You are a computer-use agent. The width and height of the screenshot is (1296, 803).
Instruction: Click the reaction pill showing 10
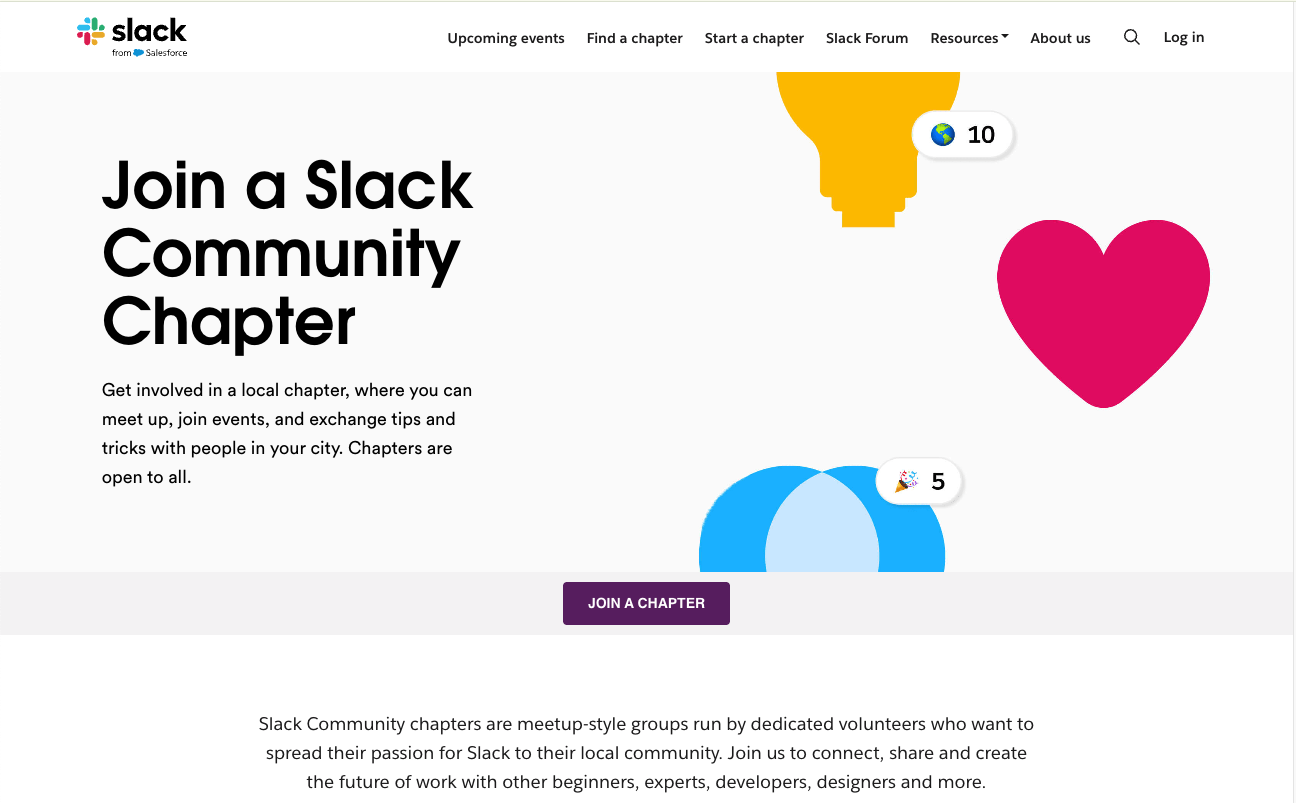tap(963, 134)
